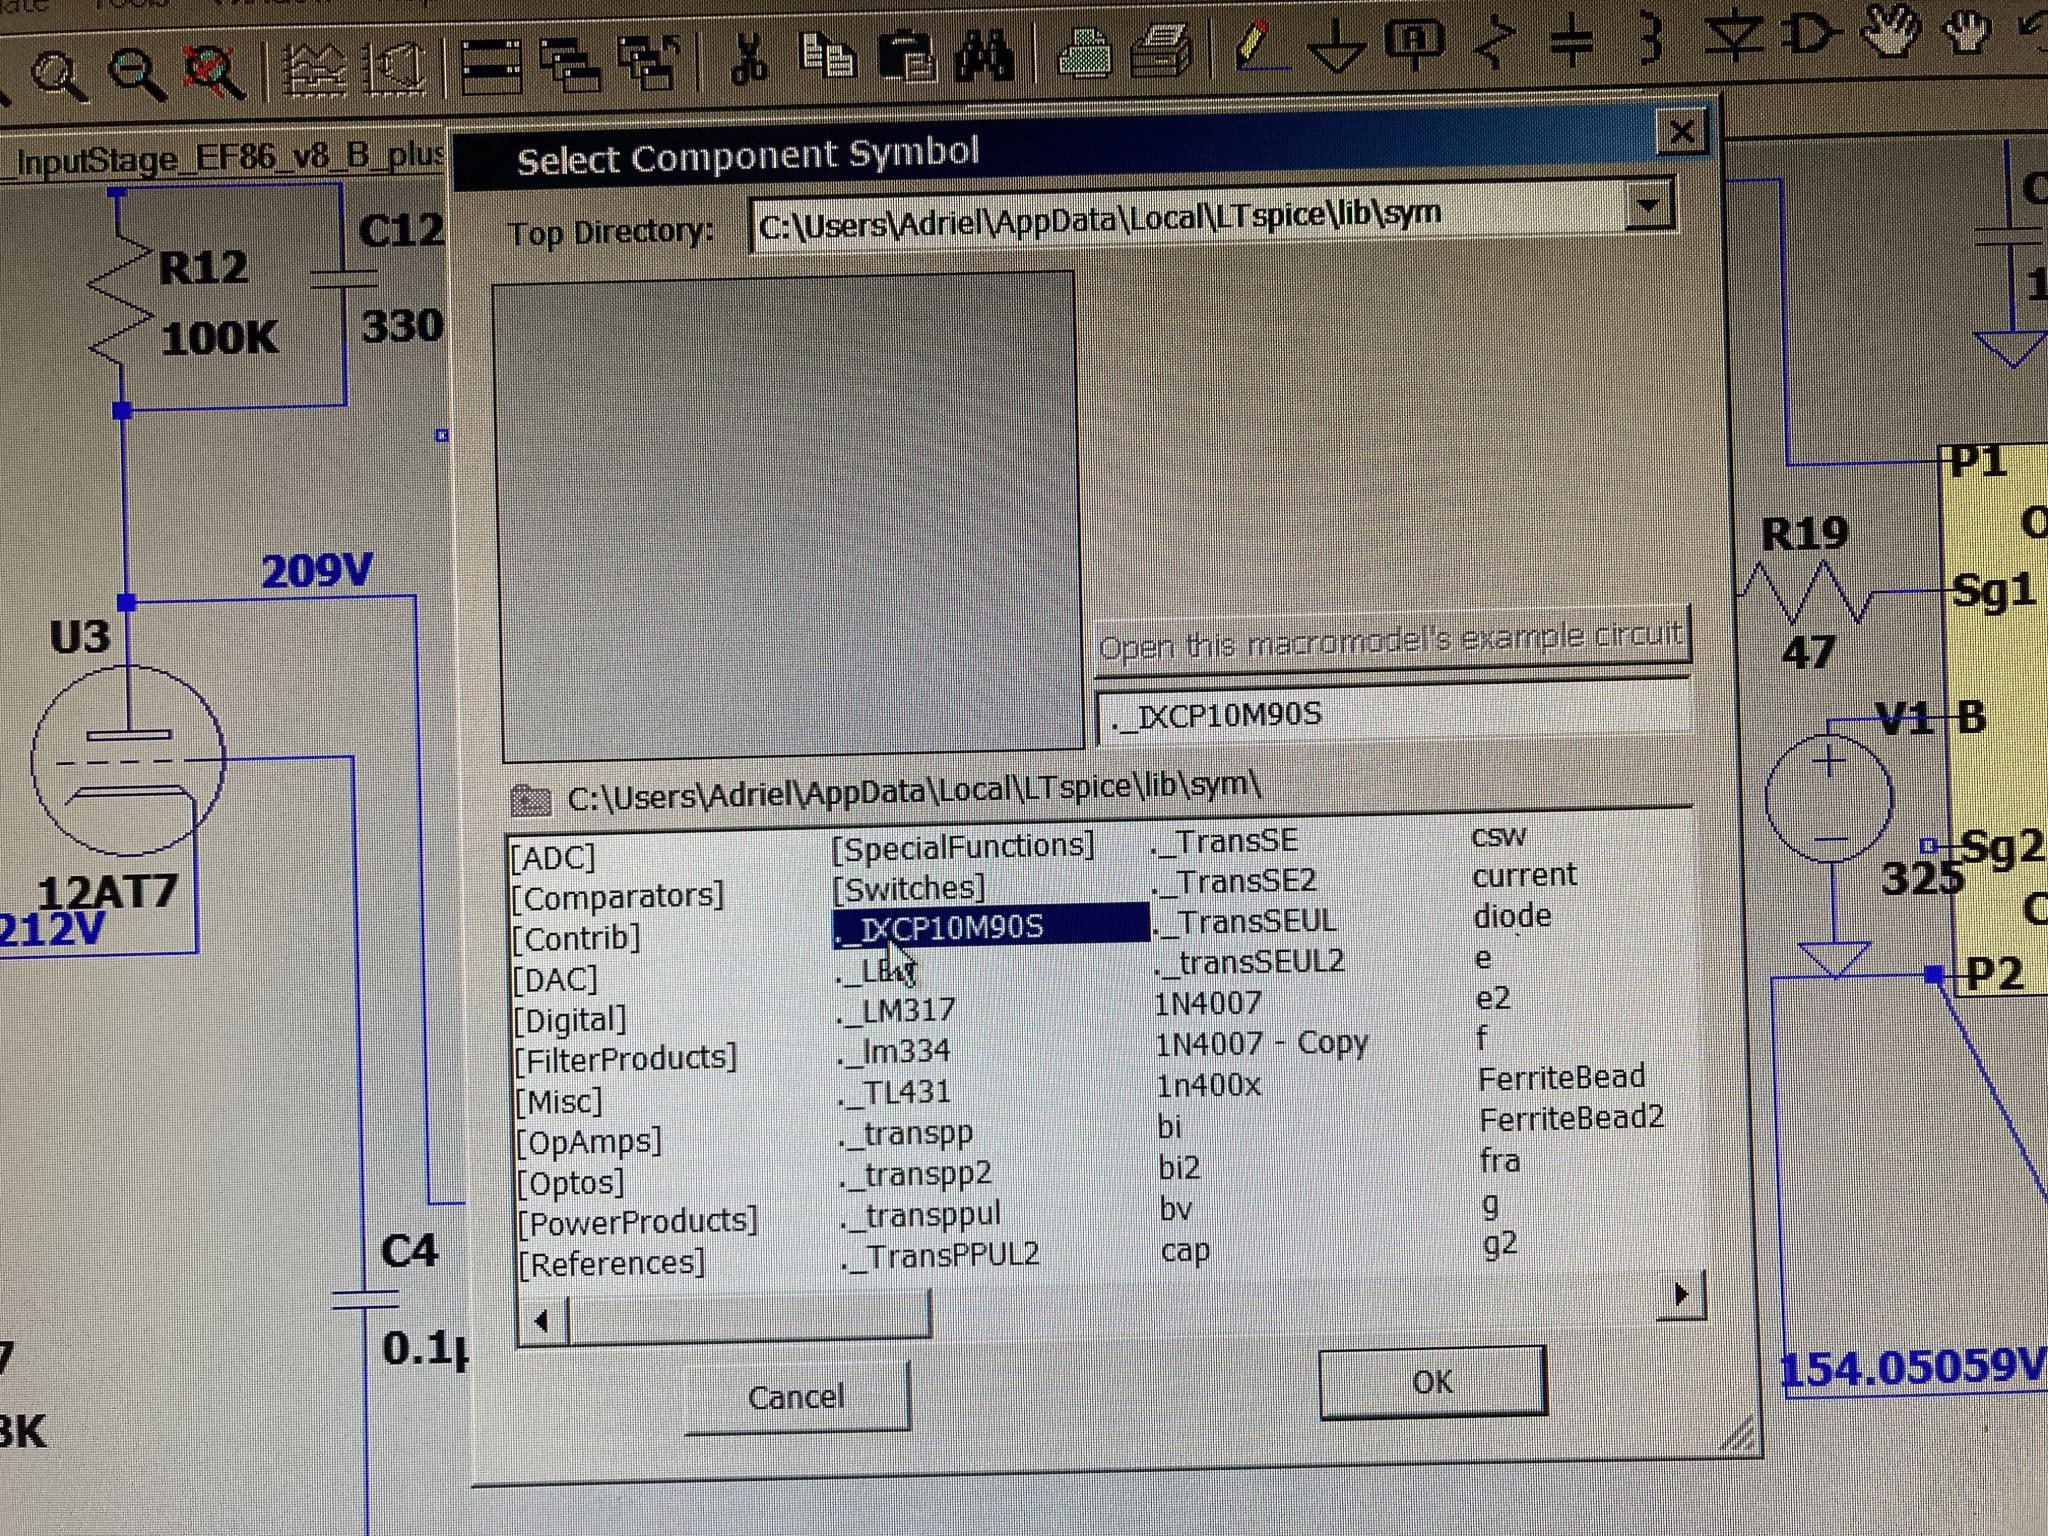Image resolution: width=2048 pixels, height=1536 pixels.
Task: Click the list's left scroll arrow
Action: point(542,1321)
